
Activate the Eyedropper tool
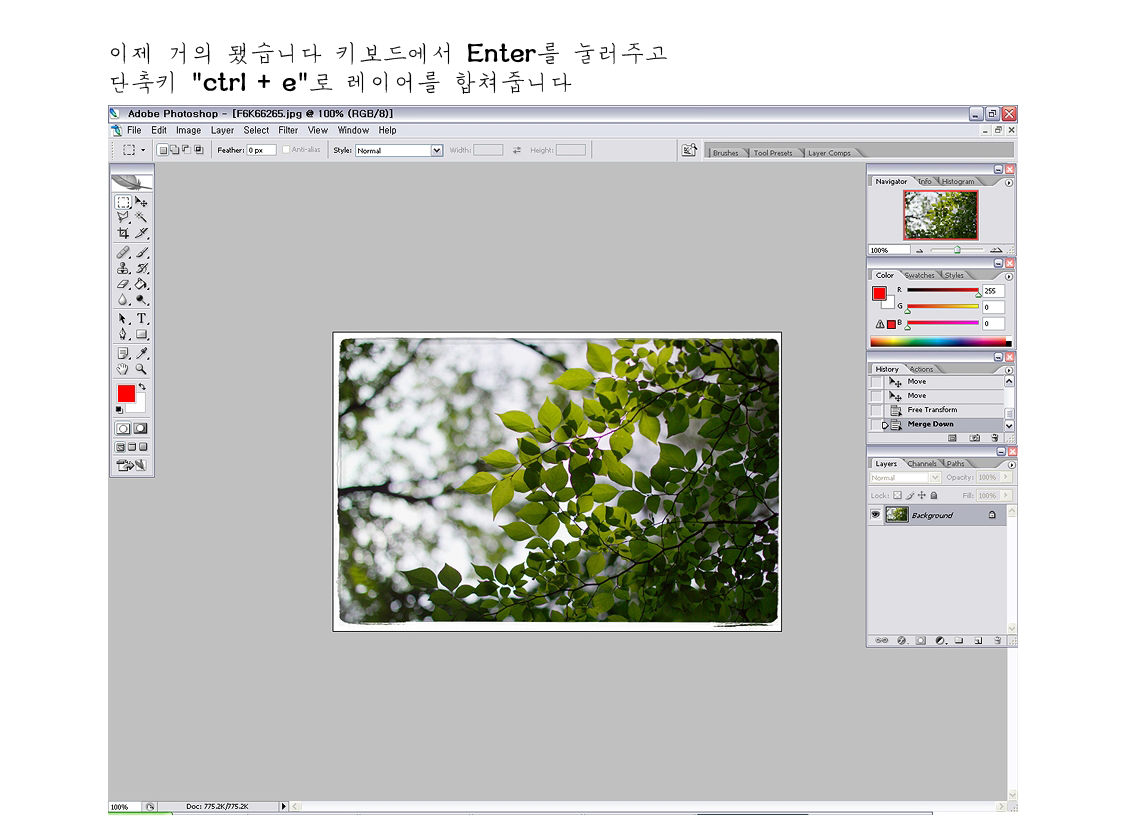point(142,353)
